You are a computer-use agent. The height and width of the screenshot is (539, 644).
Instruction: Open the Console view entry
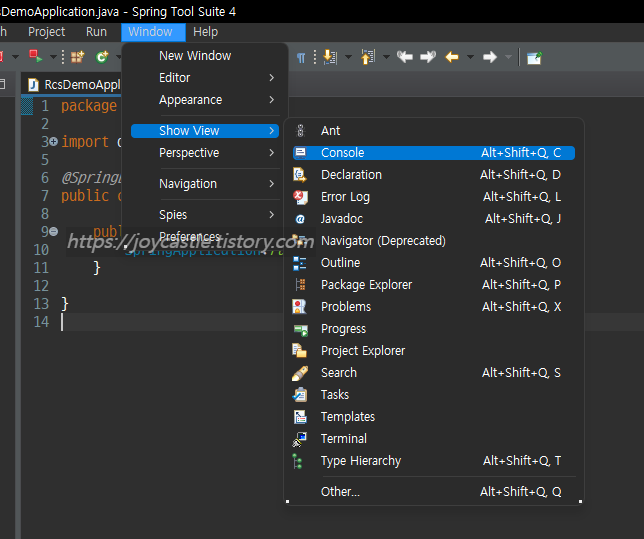tap(434, 153)
